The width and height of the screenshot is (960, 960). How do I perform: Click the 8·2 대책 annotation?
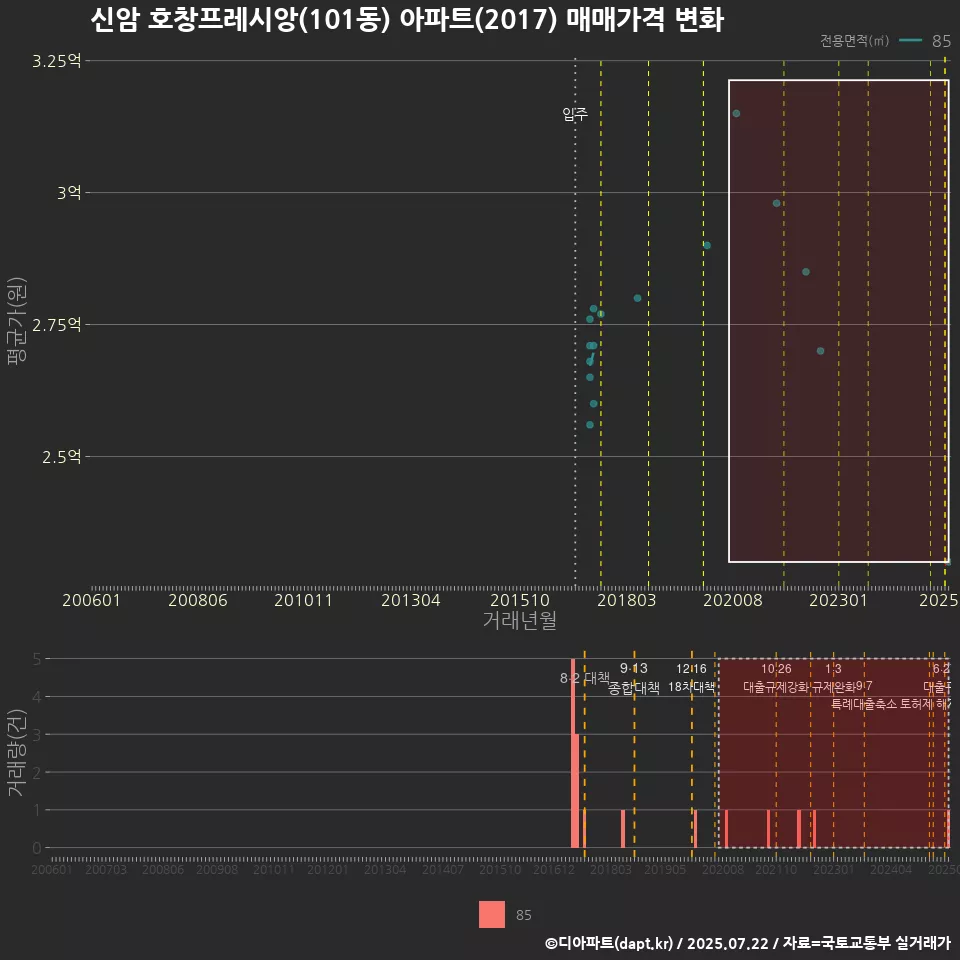click(585, 678)
